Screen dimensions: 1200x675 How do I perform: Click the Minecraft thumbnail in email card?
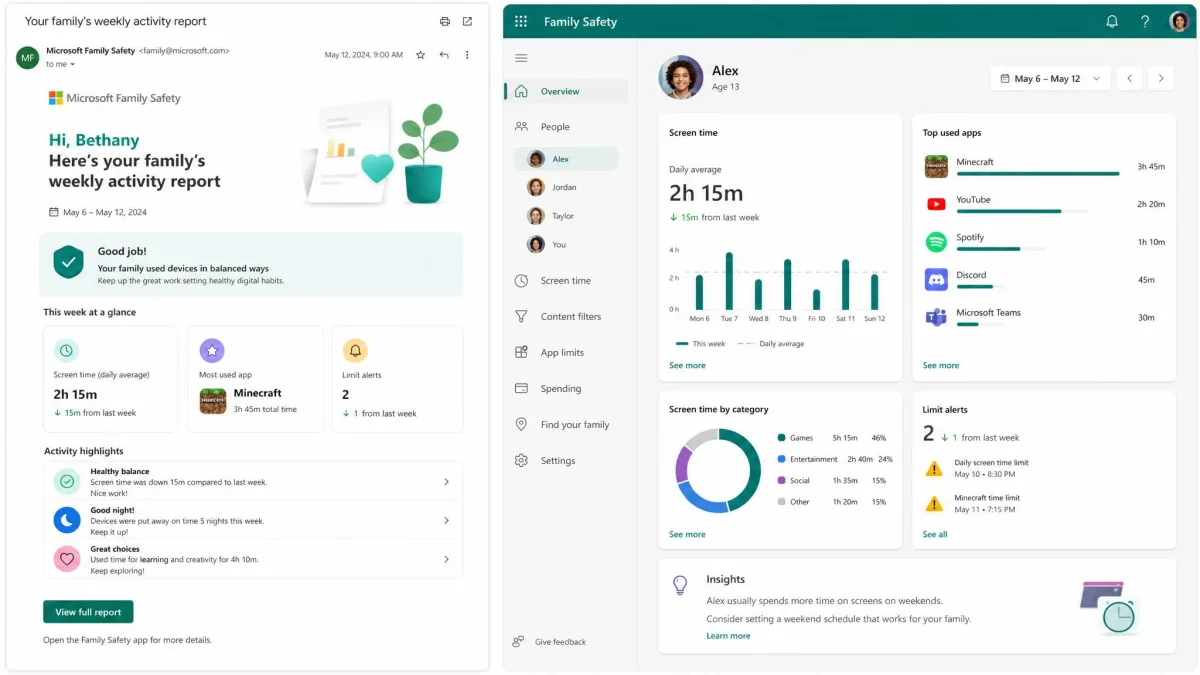tap(212, 401)
